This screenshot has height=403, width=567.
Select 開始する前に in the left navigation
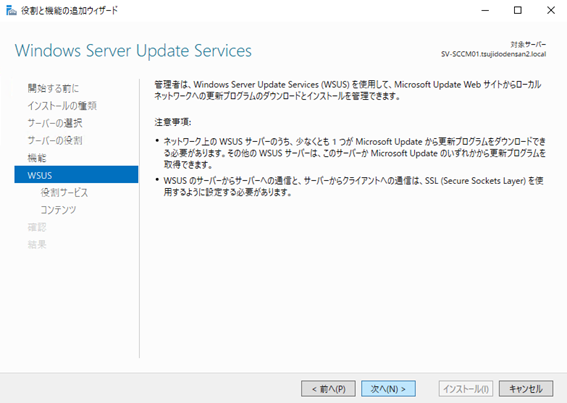pyautogui.click(x=53, y=88)
